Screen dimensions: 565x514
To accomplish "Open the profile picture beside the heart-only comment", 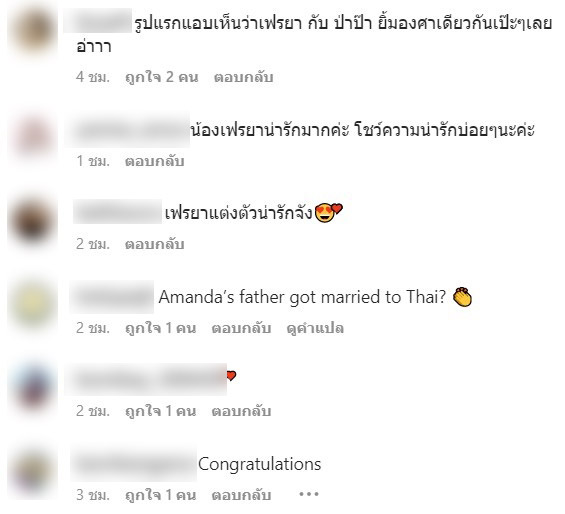I will (32, 388).
